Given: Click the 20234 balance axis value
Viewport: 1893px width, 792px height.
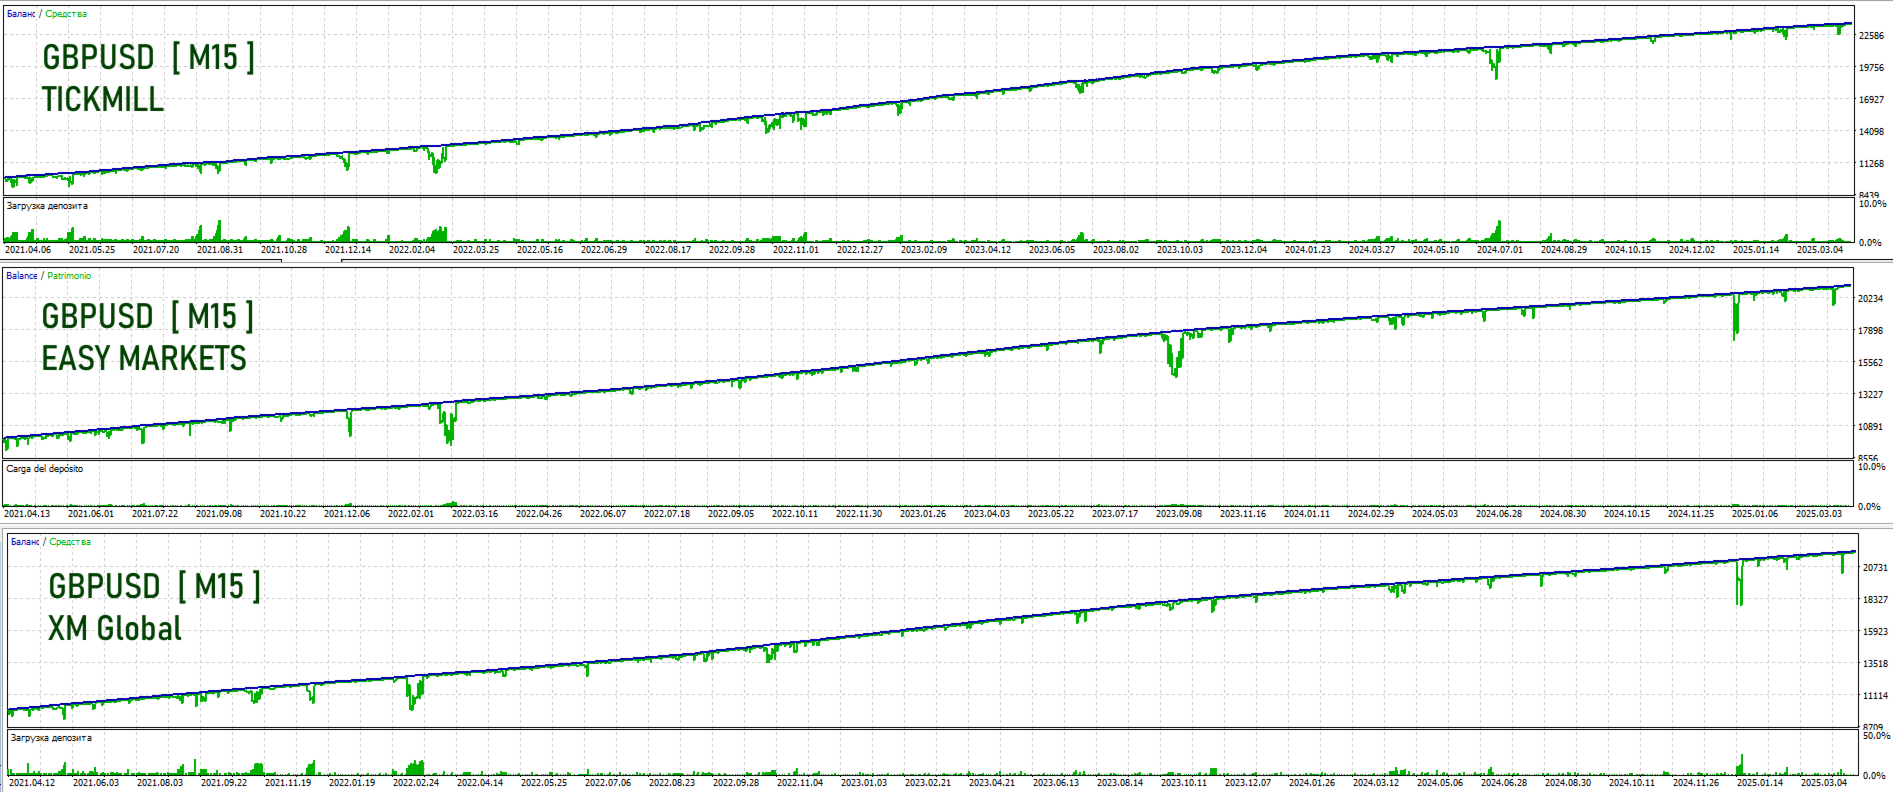Looking at the screenshot, I should tap(1871, 299).
